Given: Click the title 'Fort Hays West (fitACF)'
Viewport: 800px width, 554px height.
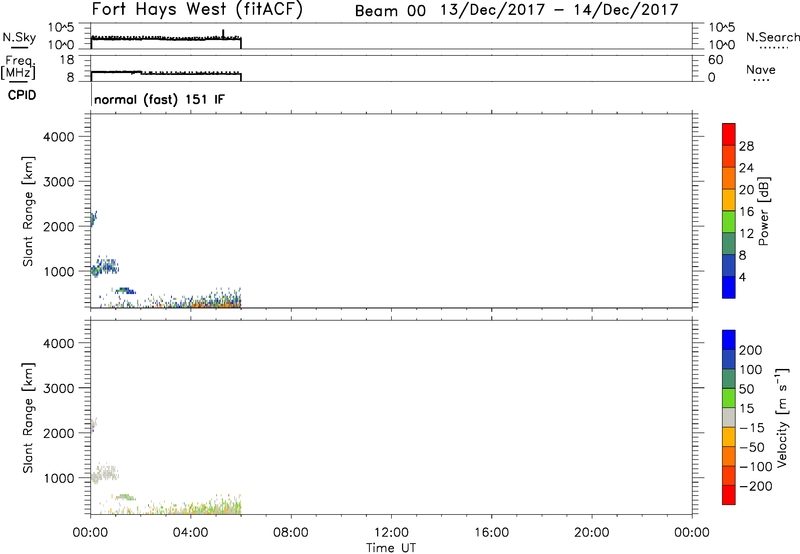Looking at the screenshot, I should coord(196,10).
